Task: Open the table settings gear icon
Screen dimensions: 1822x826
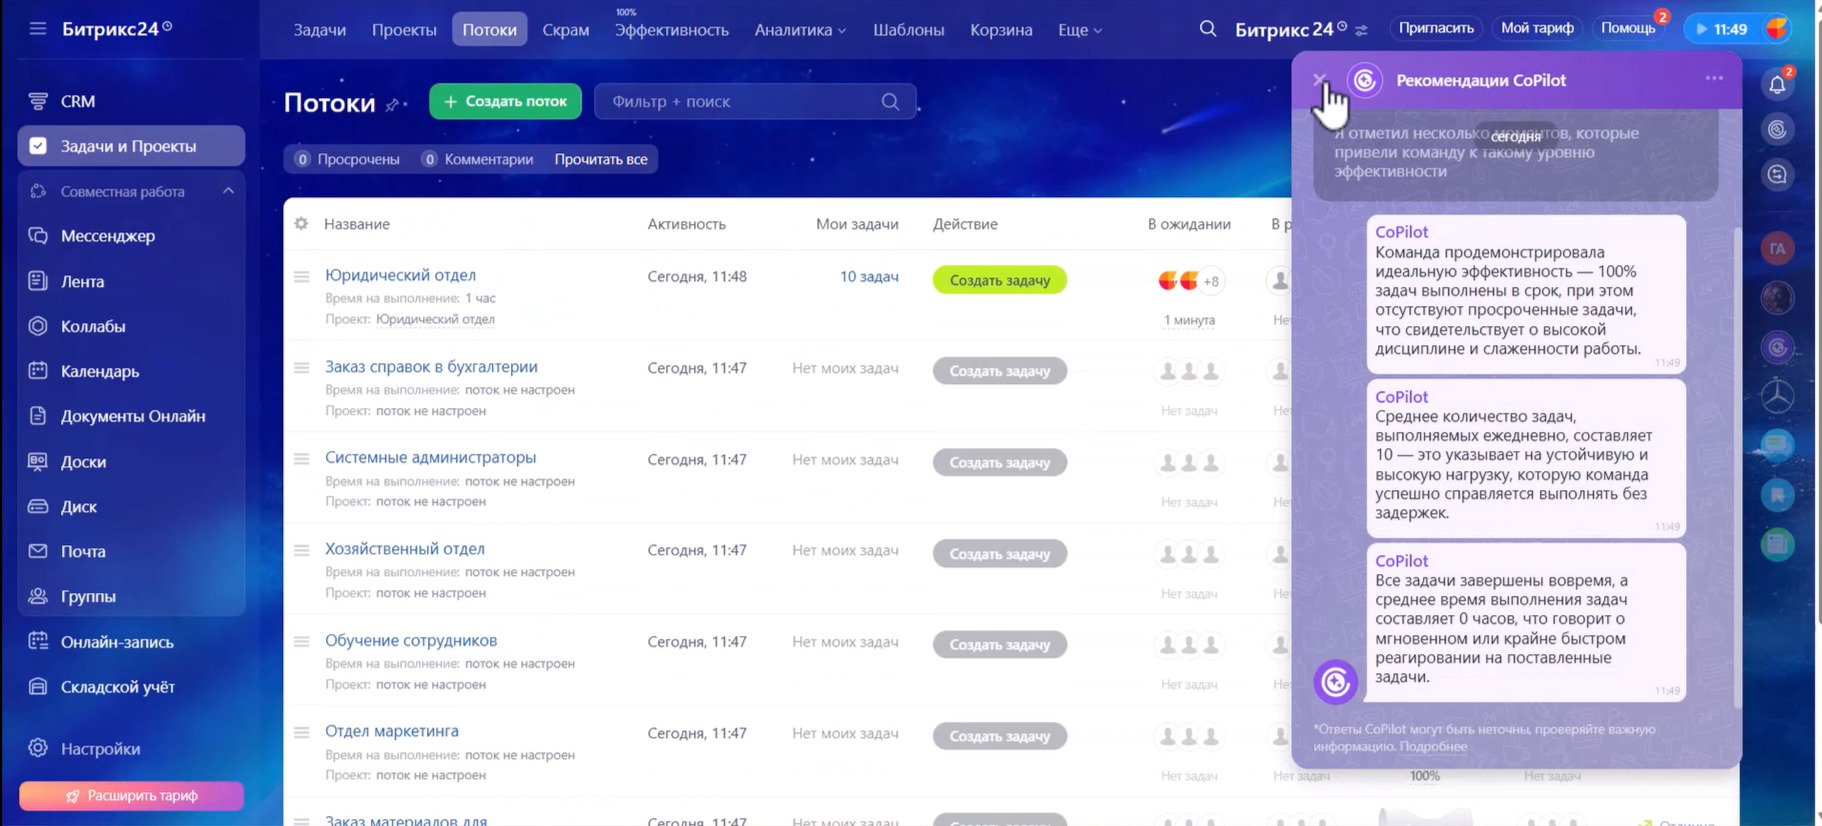Action: tap(301, 224)
